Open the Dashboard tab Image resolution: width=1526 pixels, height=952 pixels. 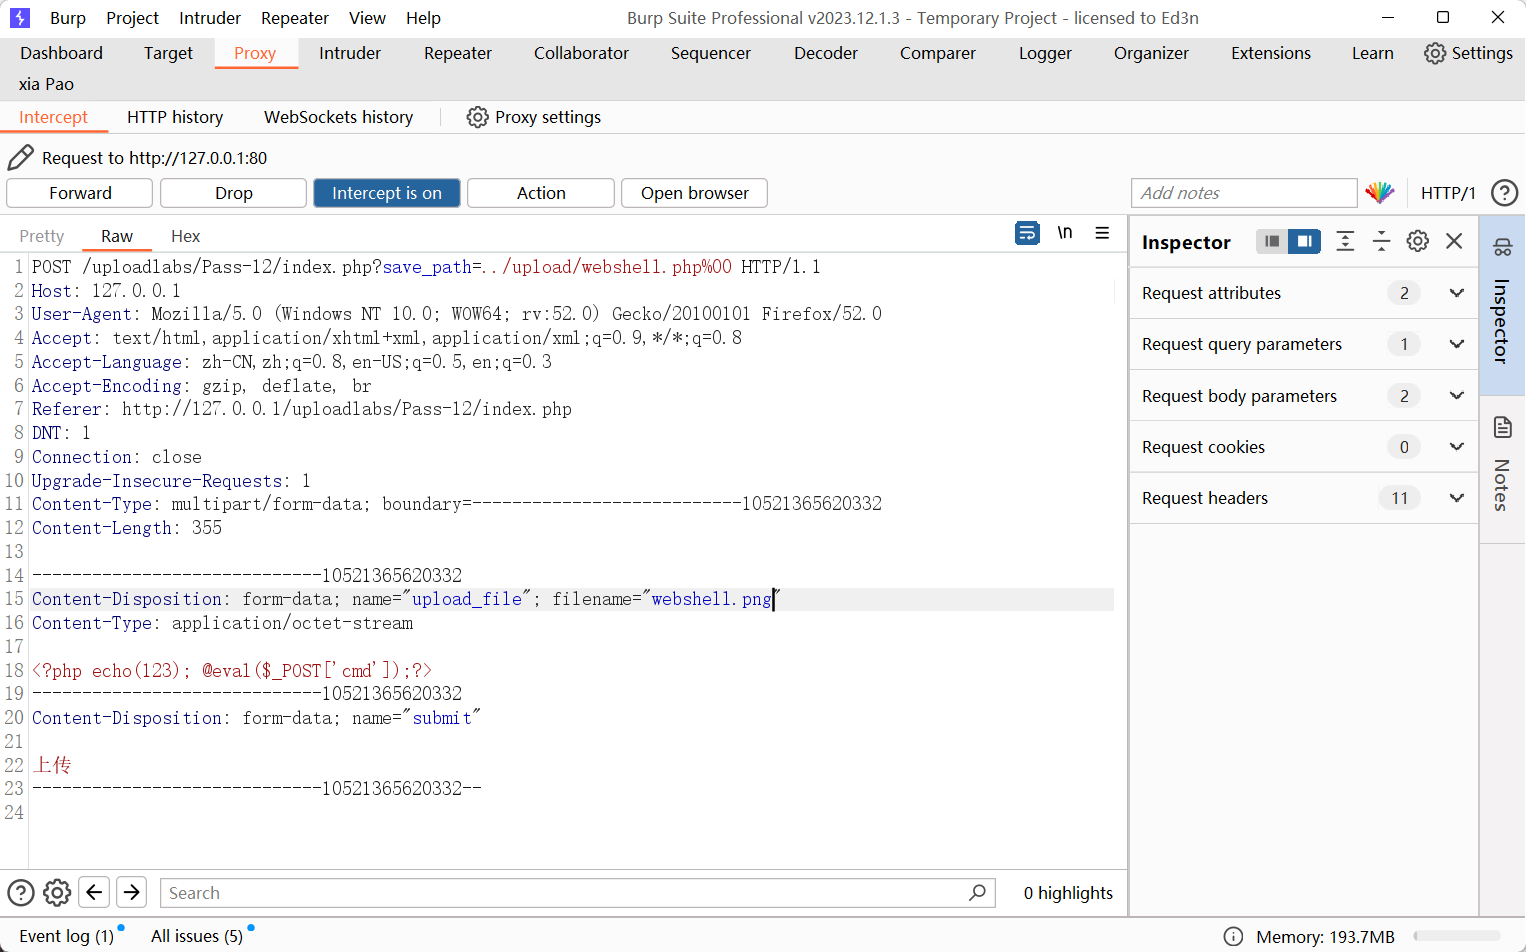pos(61,53)
